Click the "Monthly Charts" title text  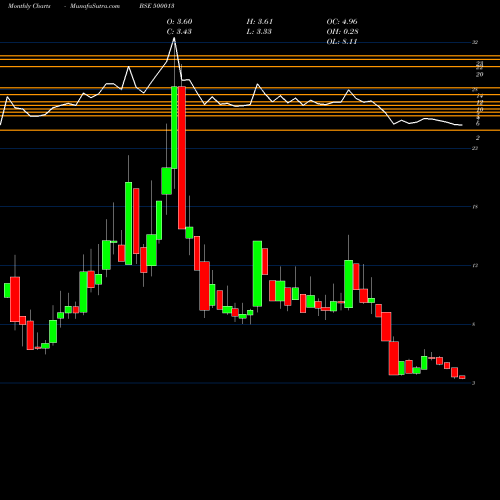[29, 6]
